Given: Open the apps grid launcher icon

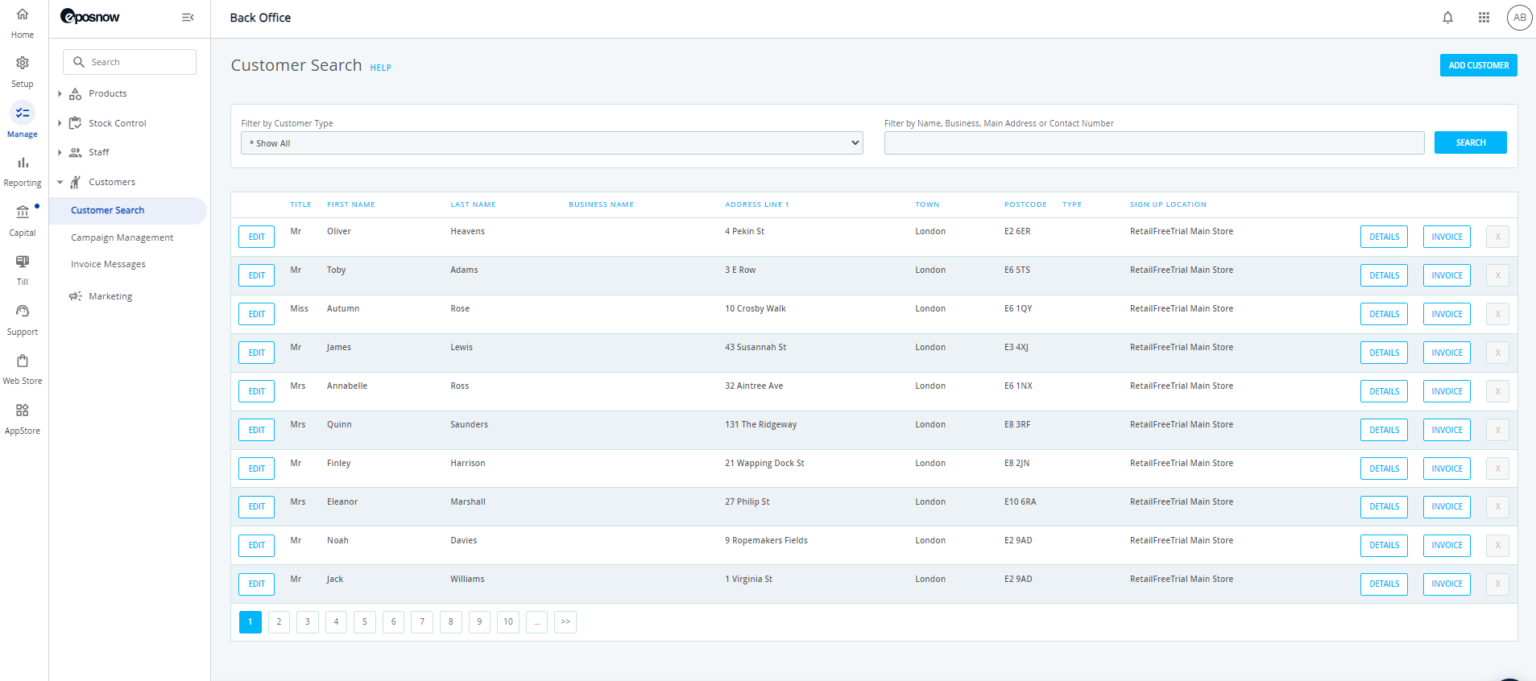Looking at the screenshot, I should pyautogui.click(x=1483, y=18).
